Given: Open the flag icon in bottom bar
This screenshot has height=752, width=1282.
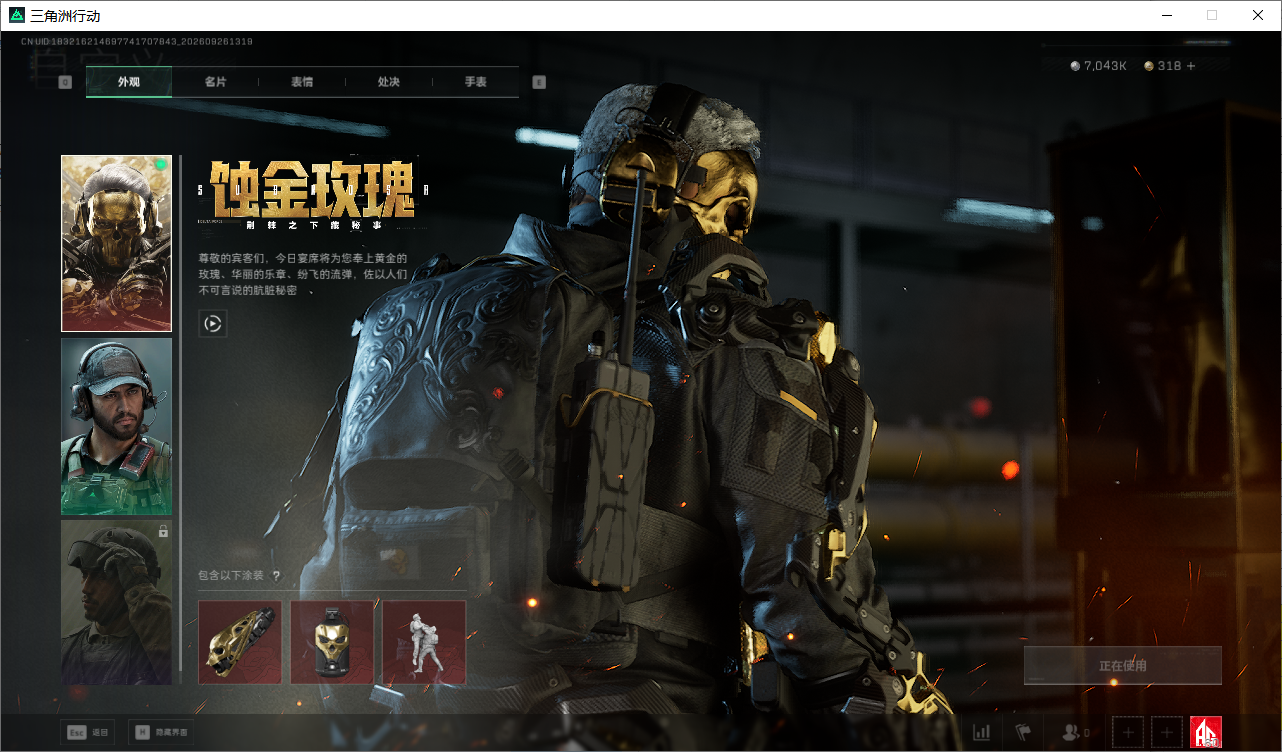Looking at the screenshot, I should point(1023,733).
